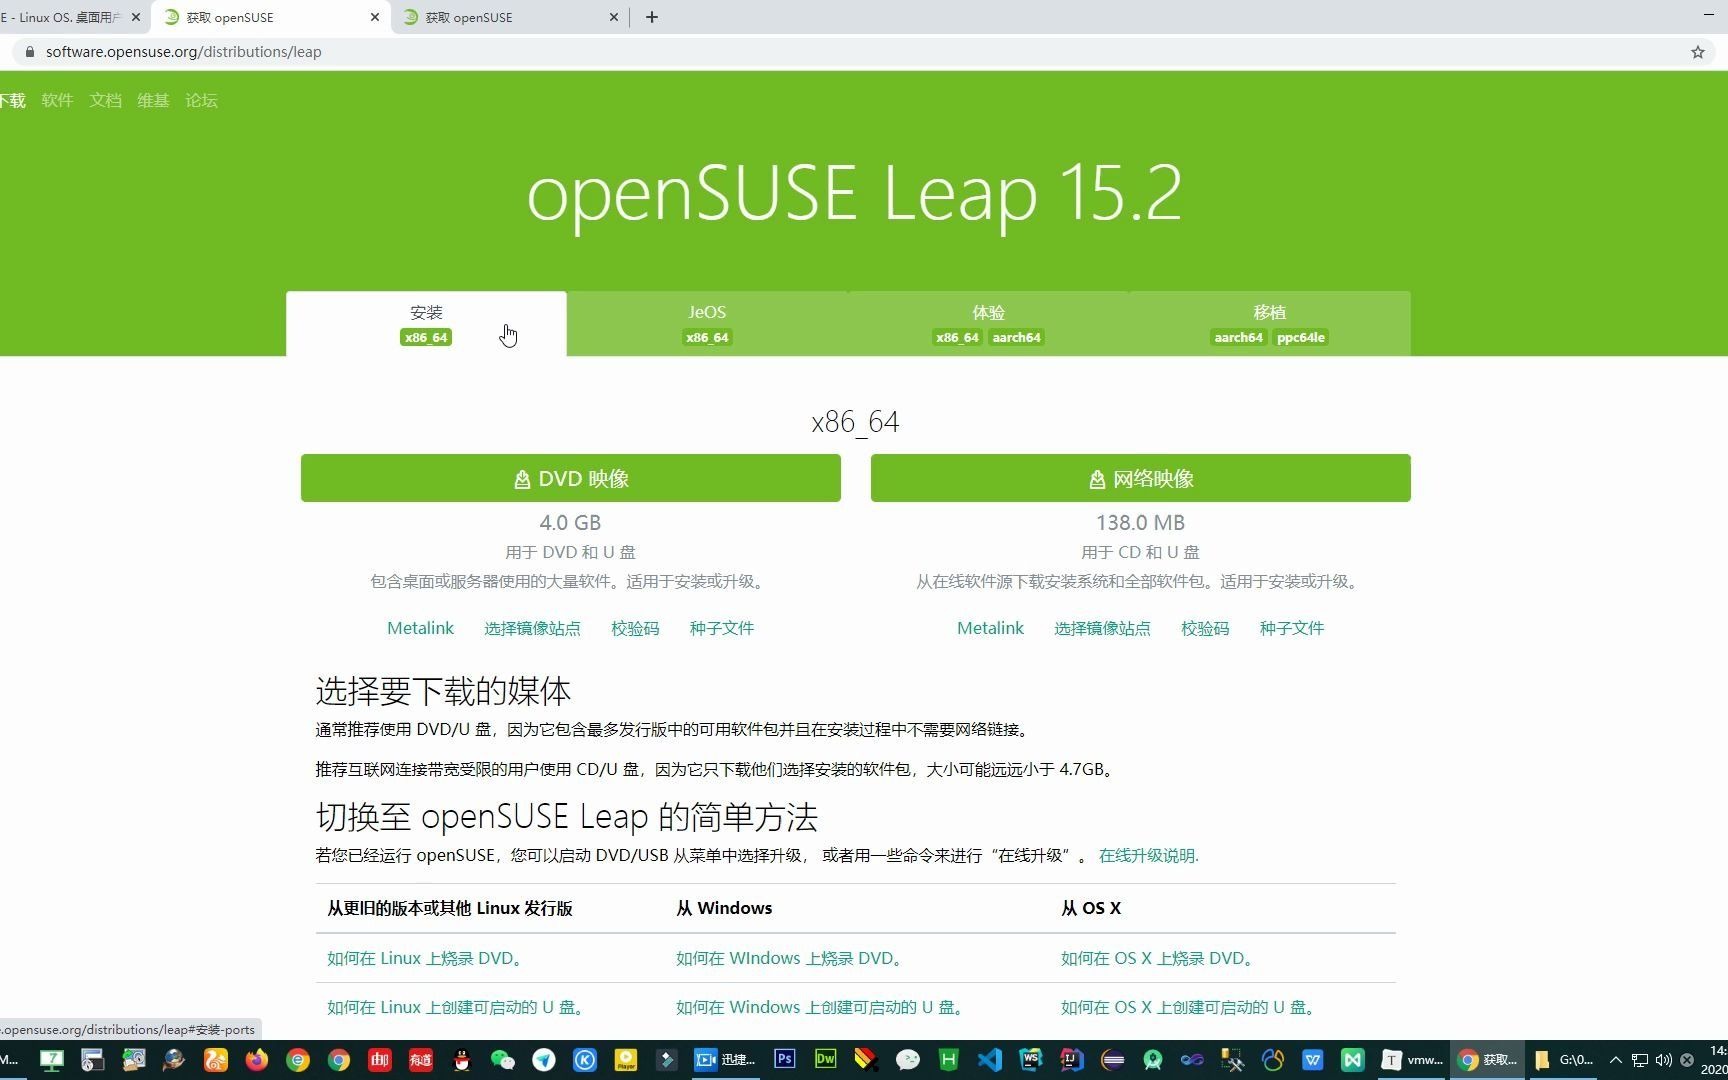
Task: Open the G:\0... folder window from taskbar
Action: point(1562,1060)
